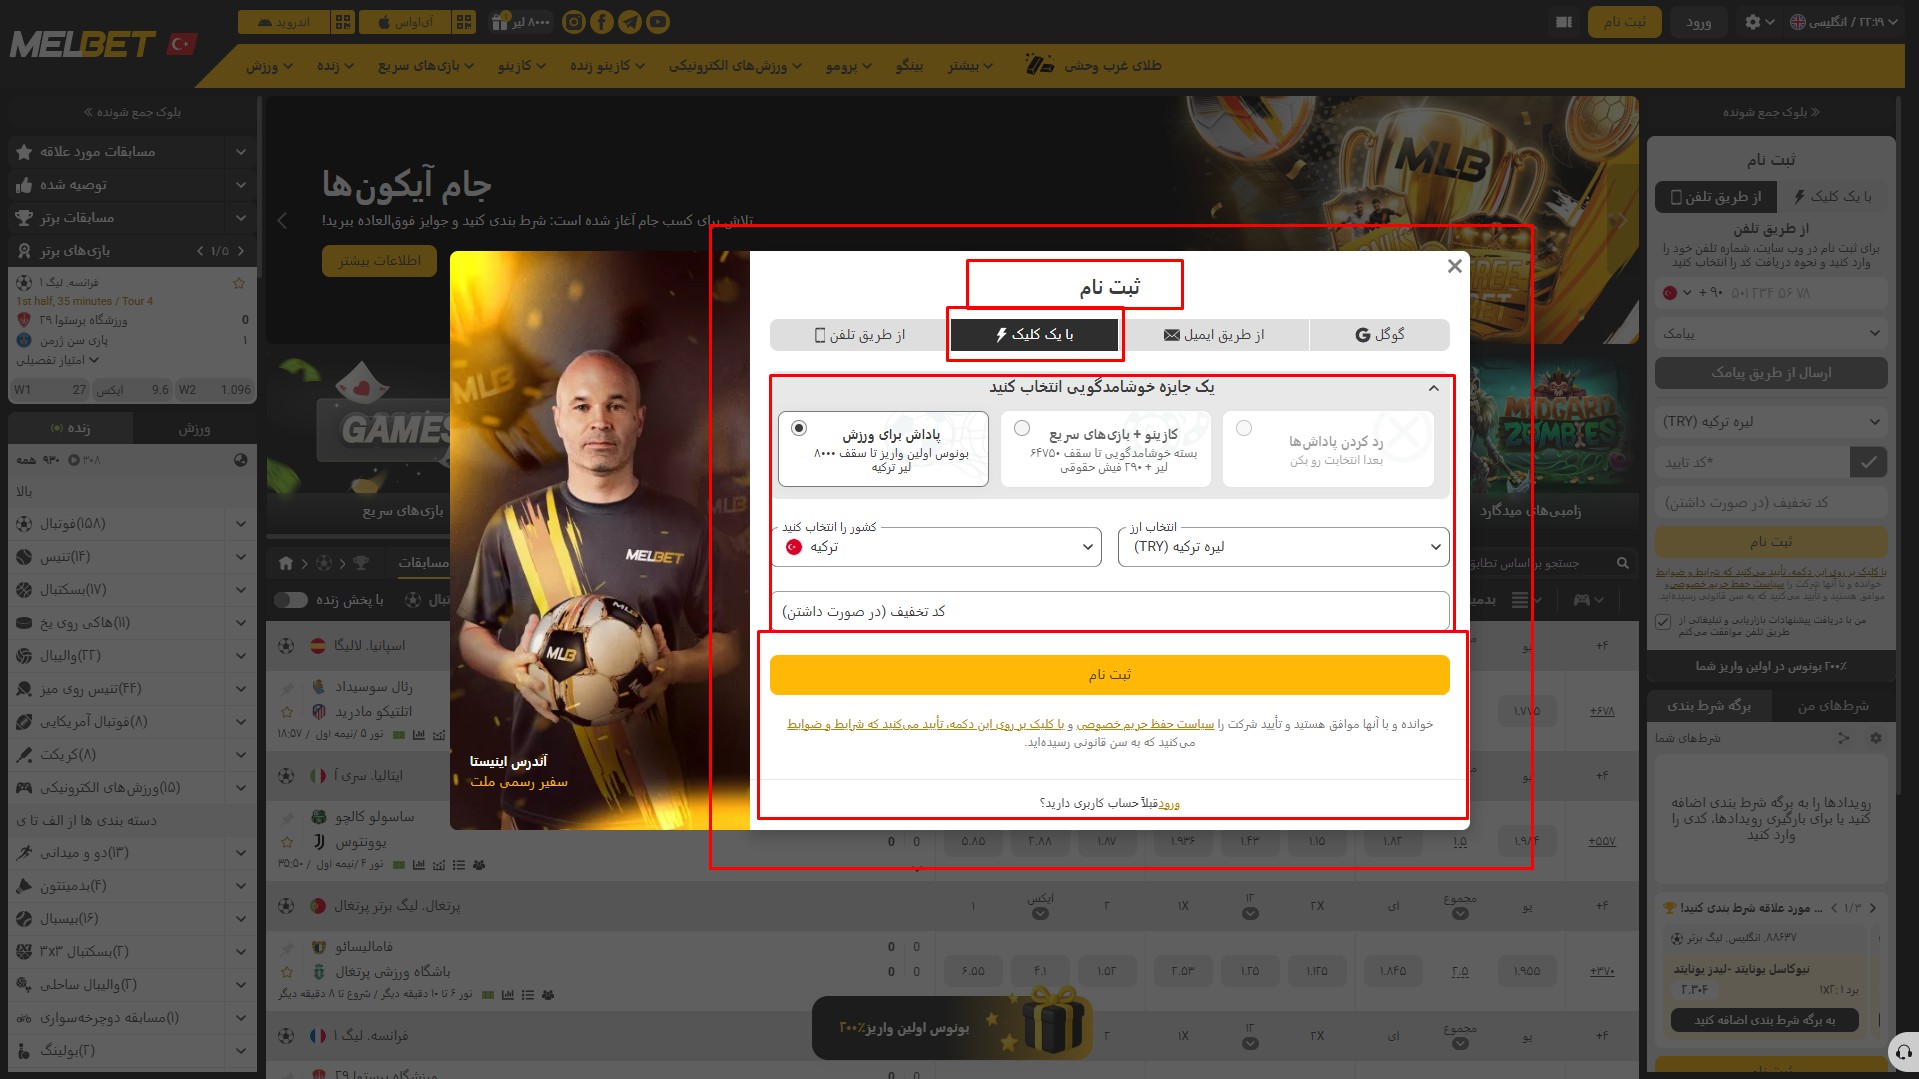Click the home icon in the breadcrumb

coord(286,563)
